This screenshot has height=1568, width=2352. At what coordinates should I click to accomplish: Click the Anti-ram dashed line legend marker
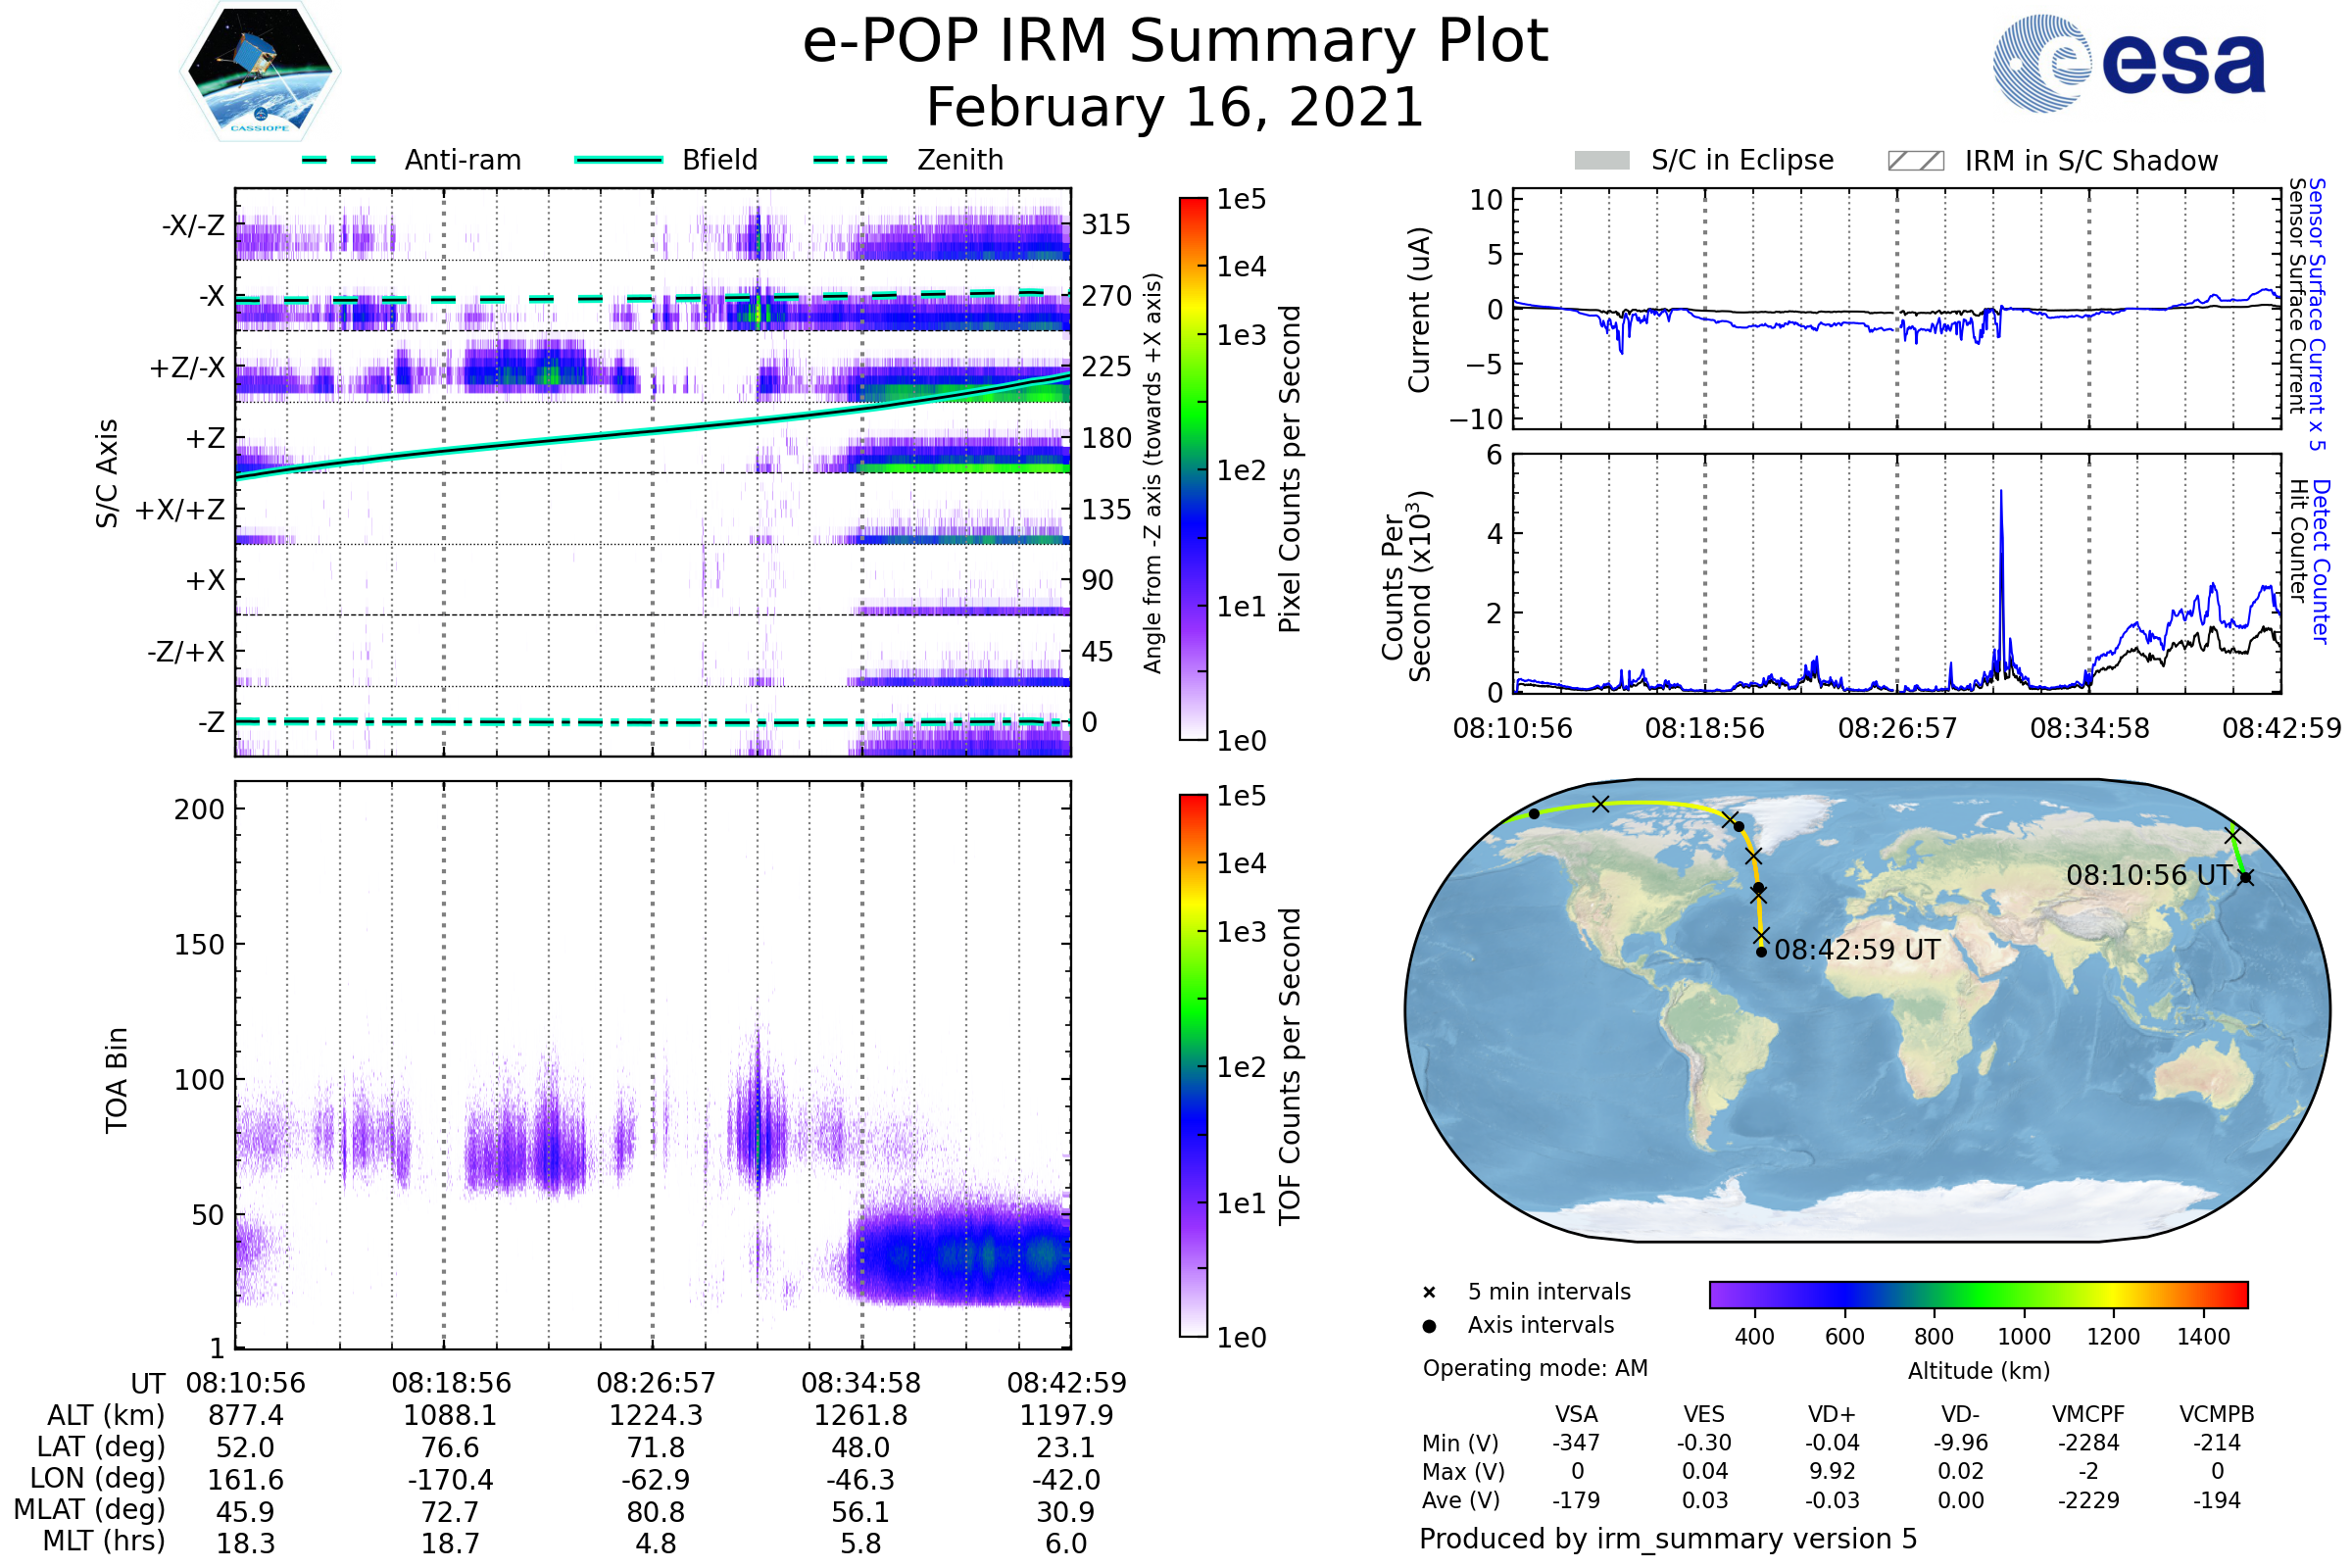339,160
